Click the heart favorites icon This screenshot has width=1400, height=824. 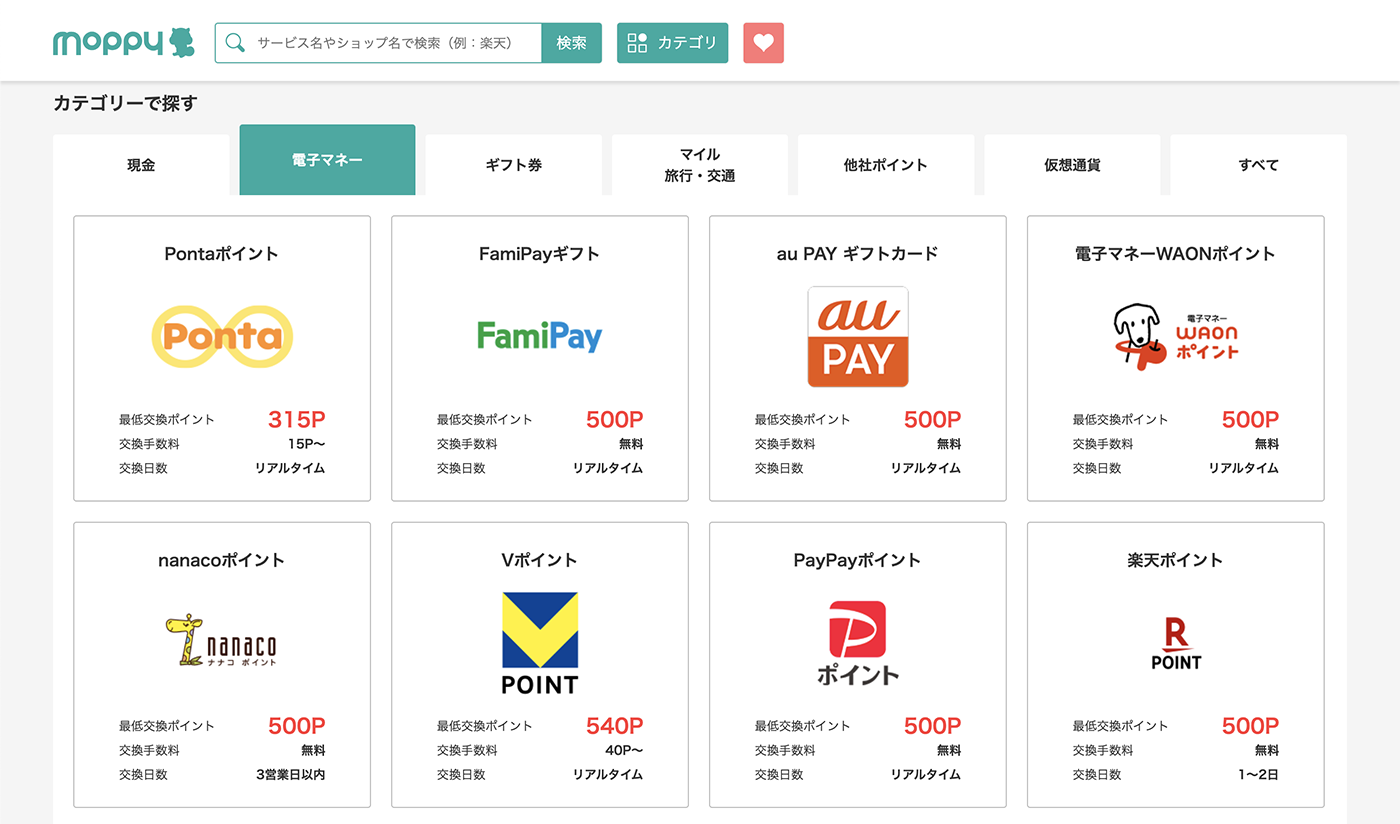[763, 43]
